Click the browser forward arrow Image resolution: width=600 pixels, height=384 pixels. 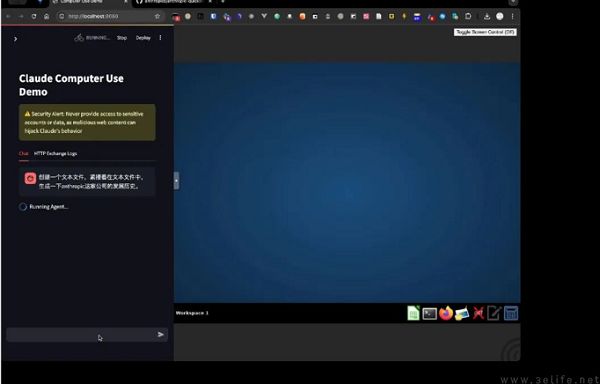pyautogui.click(x=21, y=16)
